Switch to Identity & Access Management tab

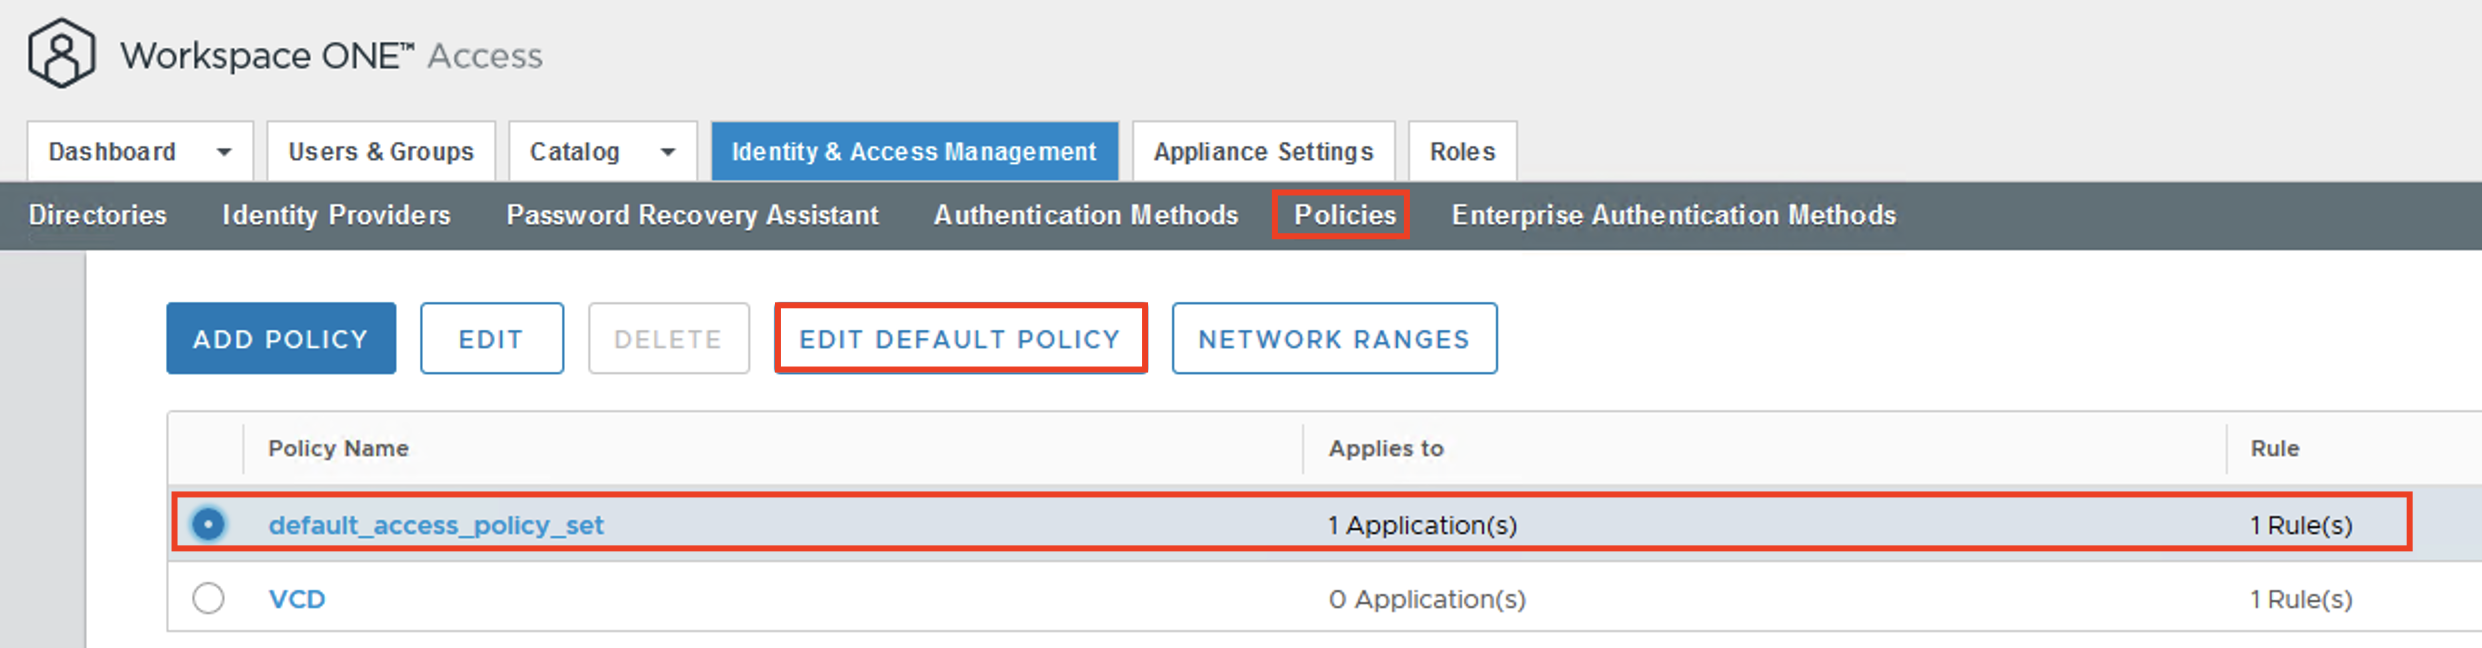pyautogui.click(x=914, y=152)
